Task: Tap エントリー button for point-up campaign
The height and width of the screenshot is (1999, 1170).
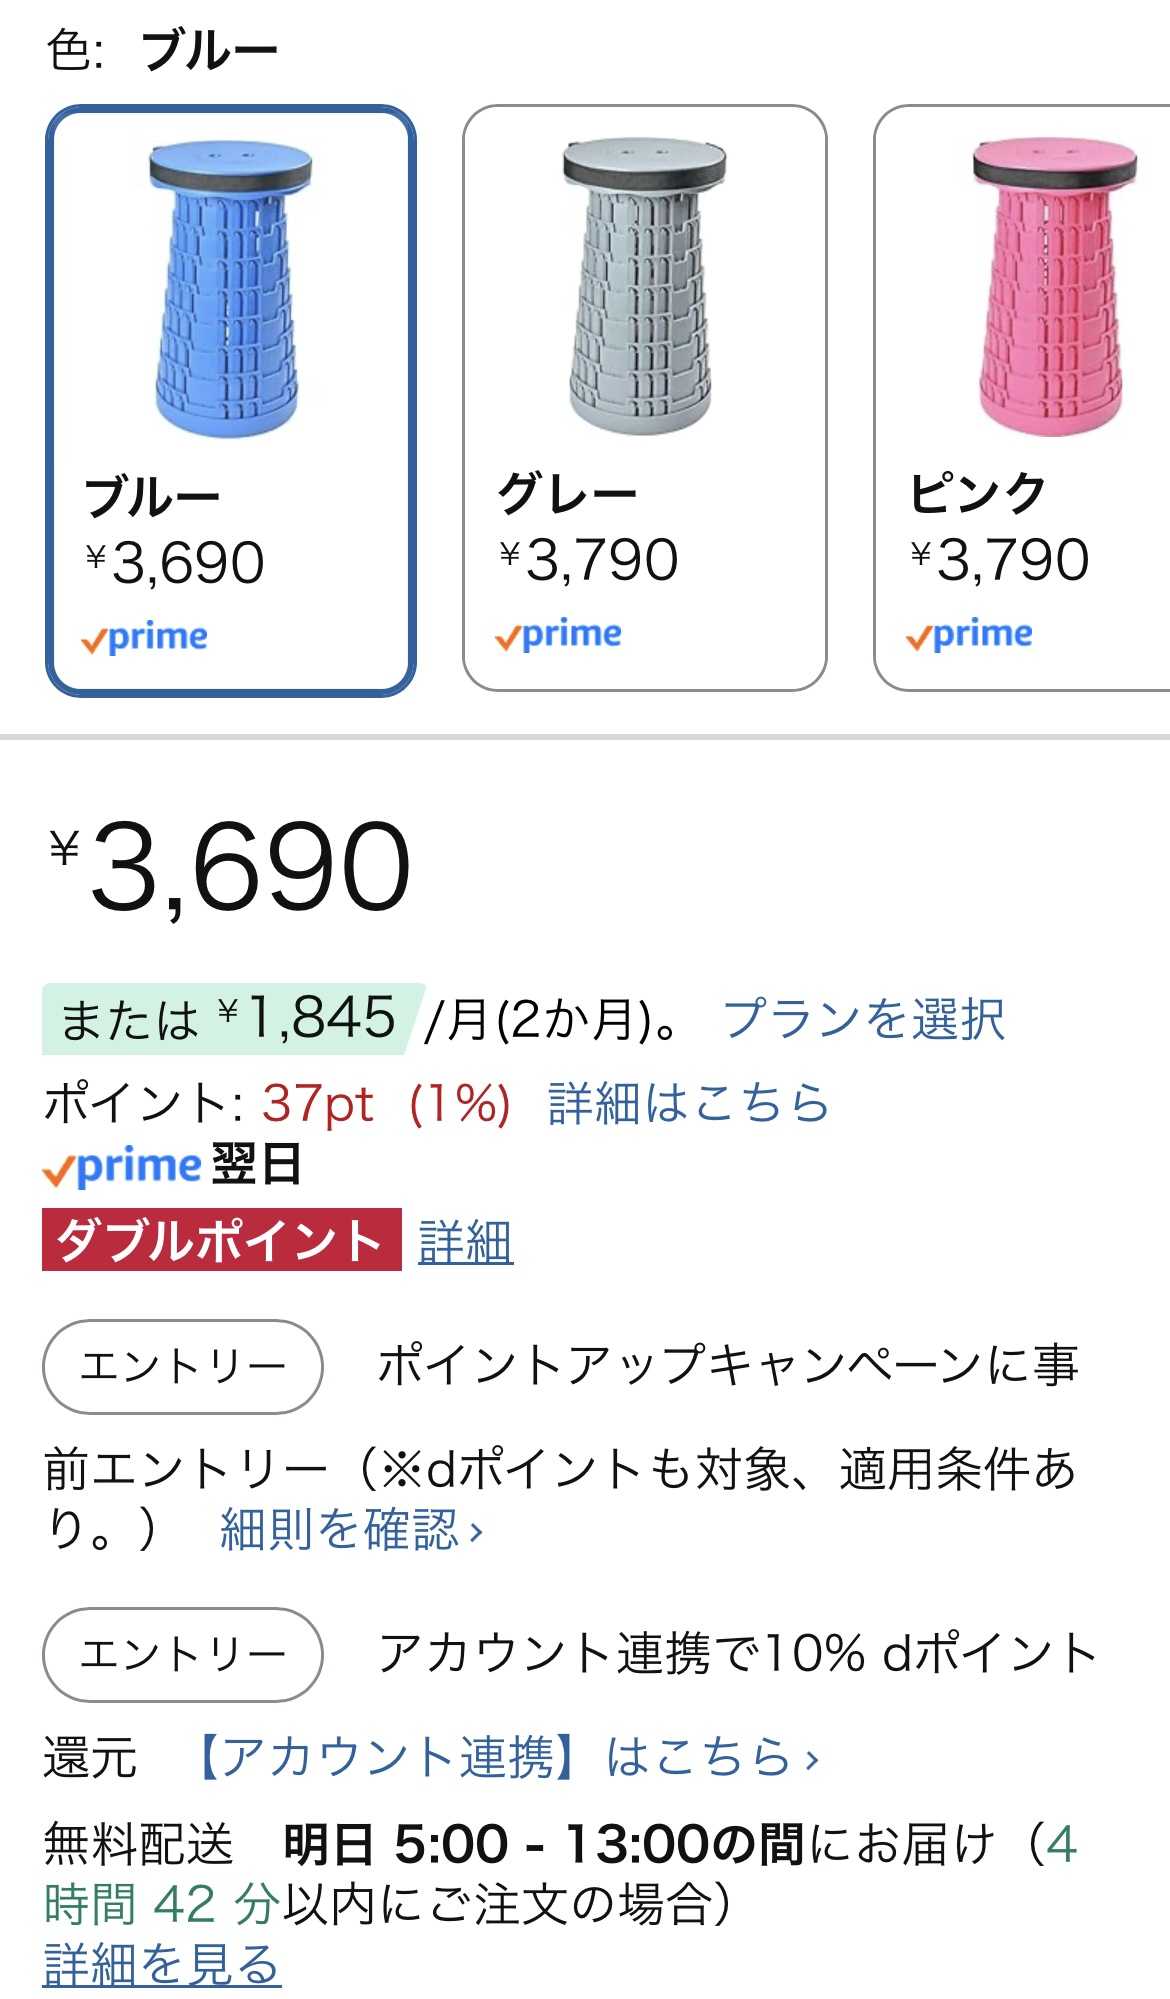Action: [182, 1366]
